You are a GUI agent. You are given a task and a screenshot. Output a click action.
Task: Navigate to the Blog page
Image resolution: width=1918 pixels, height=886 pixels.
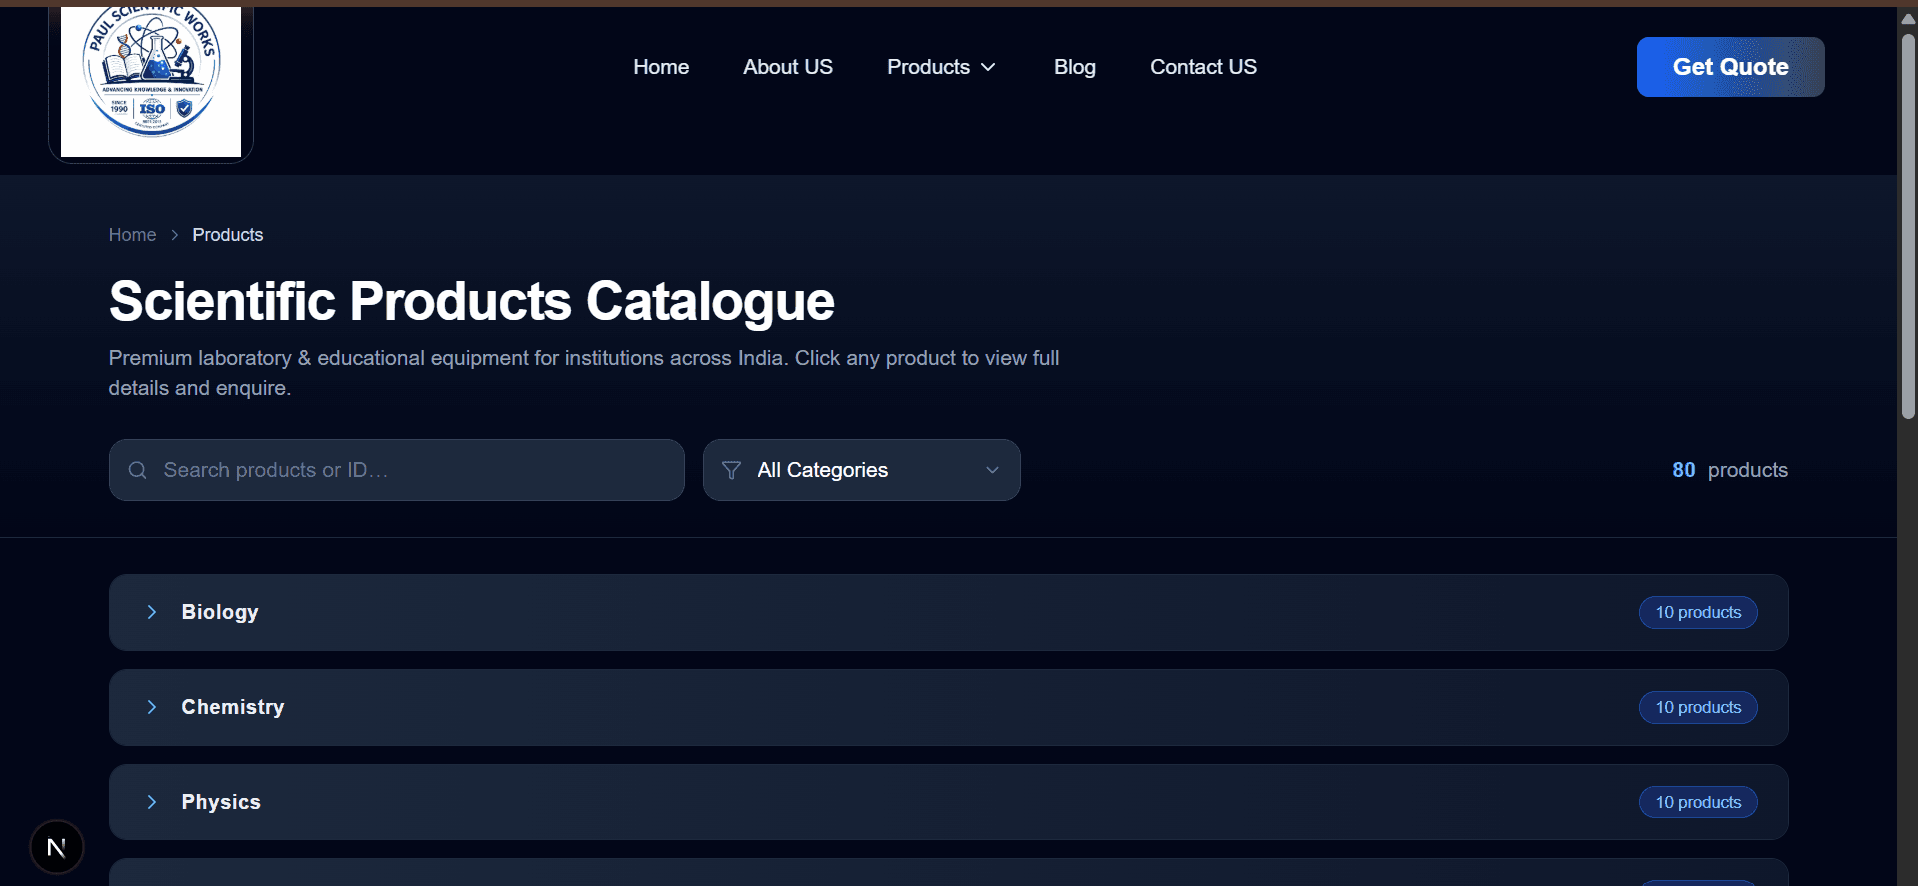[1075, 67]
